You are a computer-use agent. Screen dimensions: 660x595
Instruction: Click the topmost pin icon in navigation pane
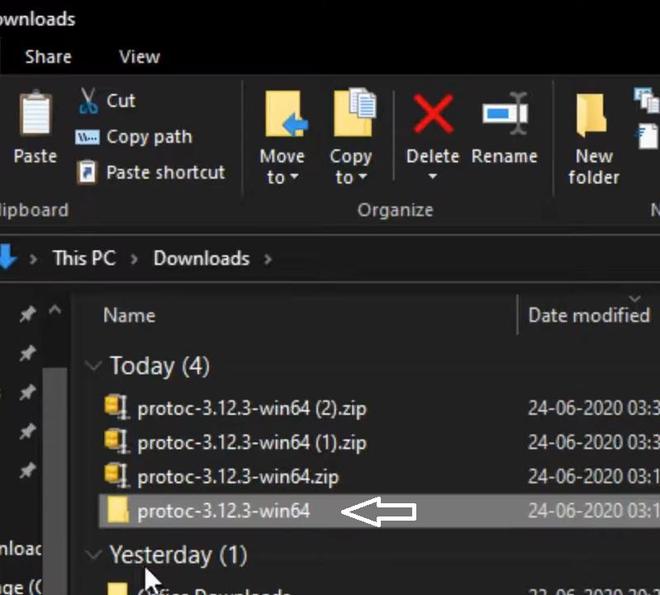(27, 314)
